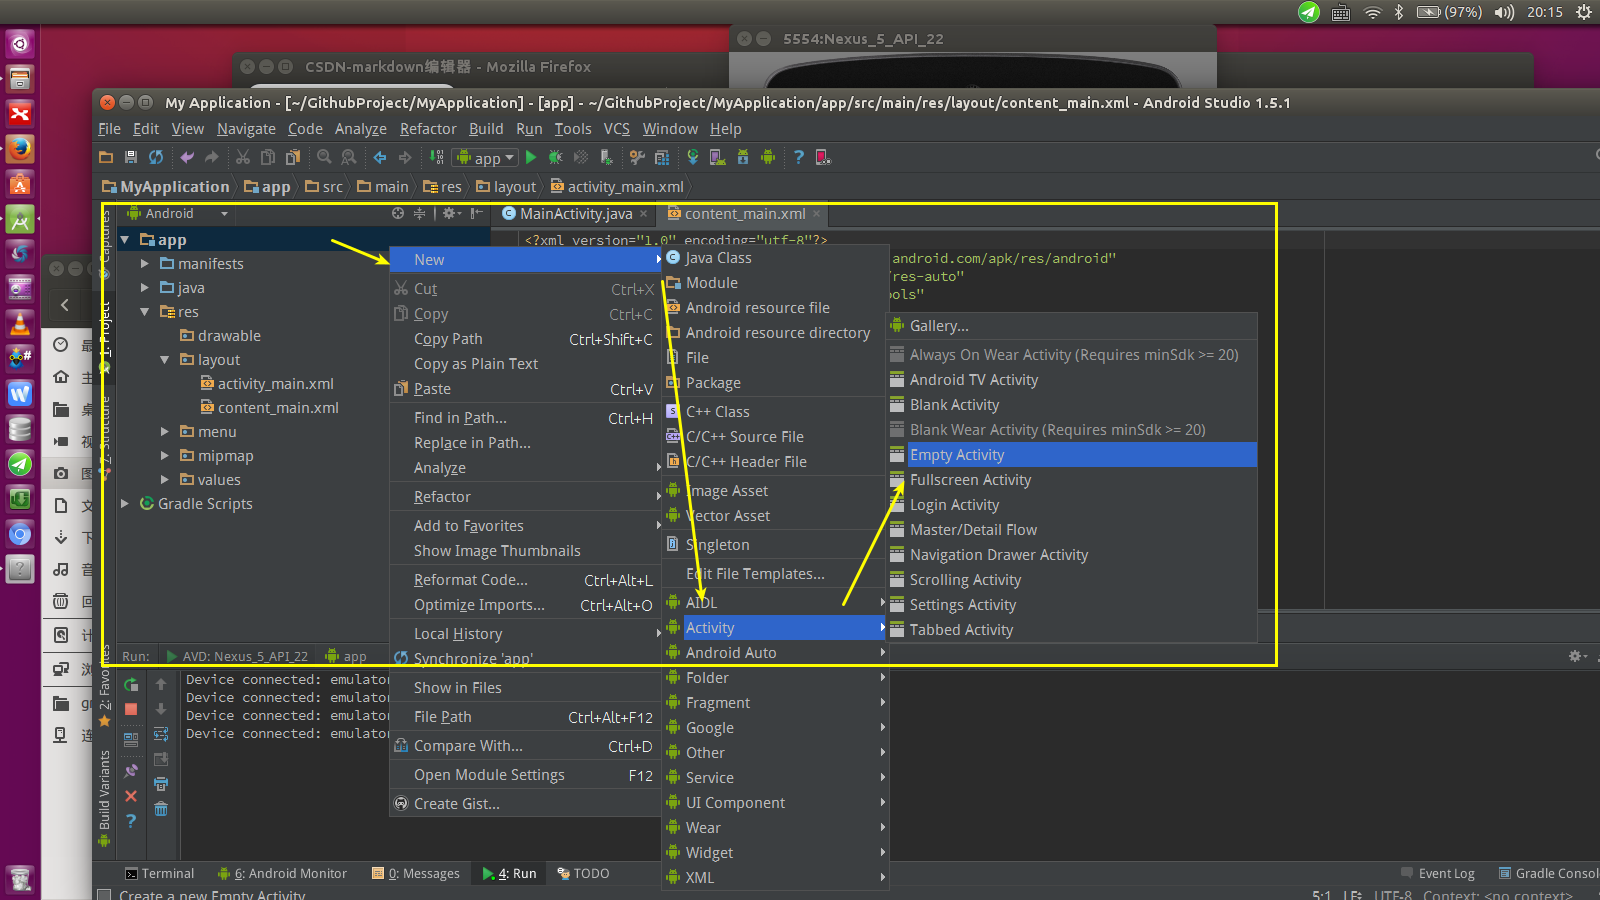Click the purple Undo arrow icon
Image resolution: width=1600 pixels, height=900 pixels.
(x=187, y=157)
